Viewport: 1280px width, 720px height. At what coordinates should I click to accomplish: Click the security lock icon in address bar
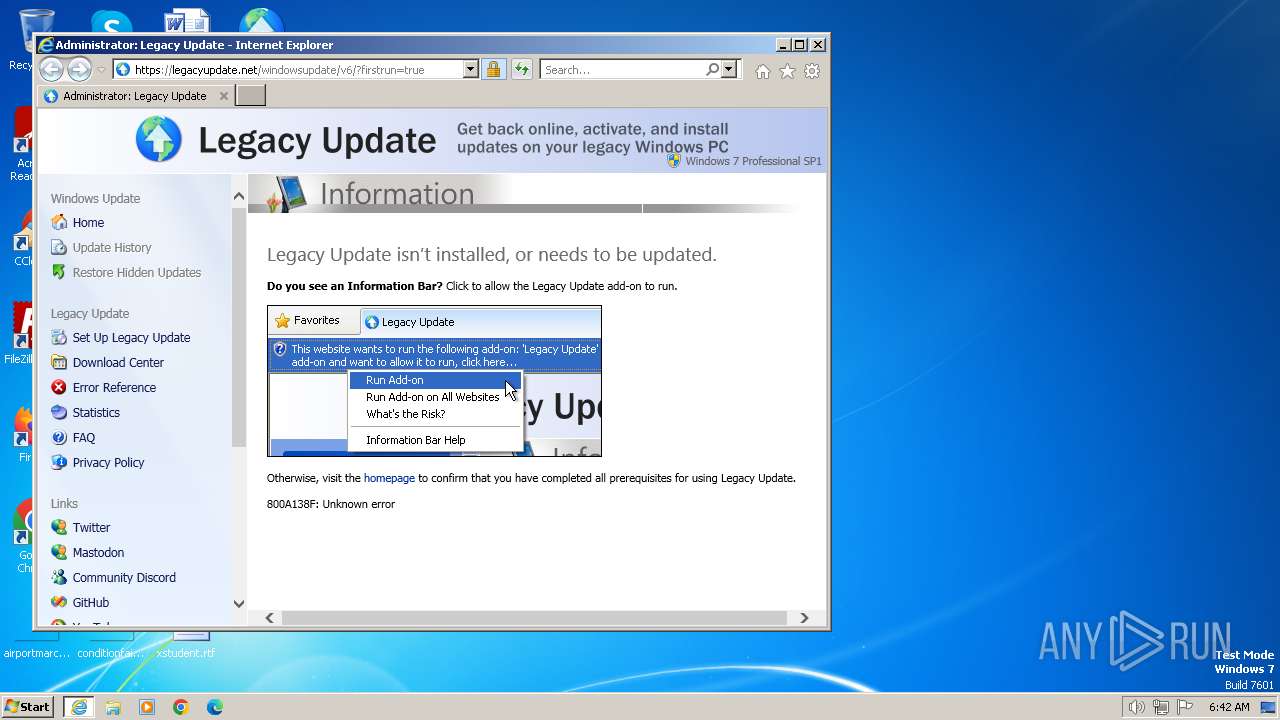coord(493,69)
